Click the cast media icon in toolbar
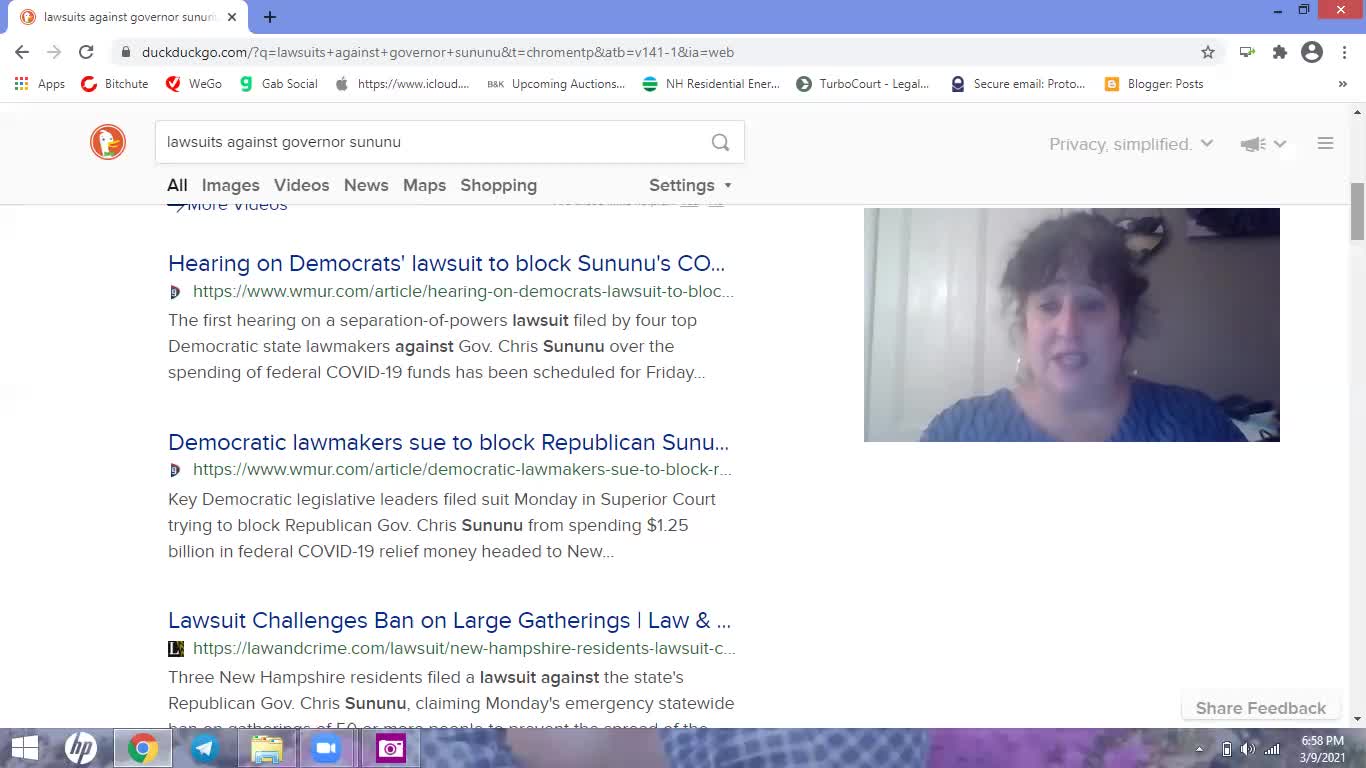The width and height of the screenshot is (1366, 768). click(1247, 52)
